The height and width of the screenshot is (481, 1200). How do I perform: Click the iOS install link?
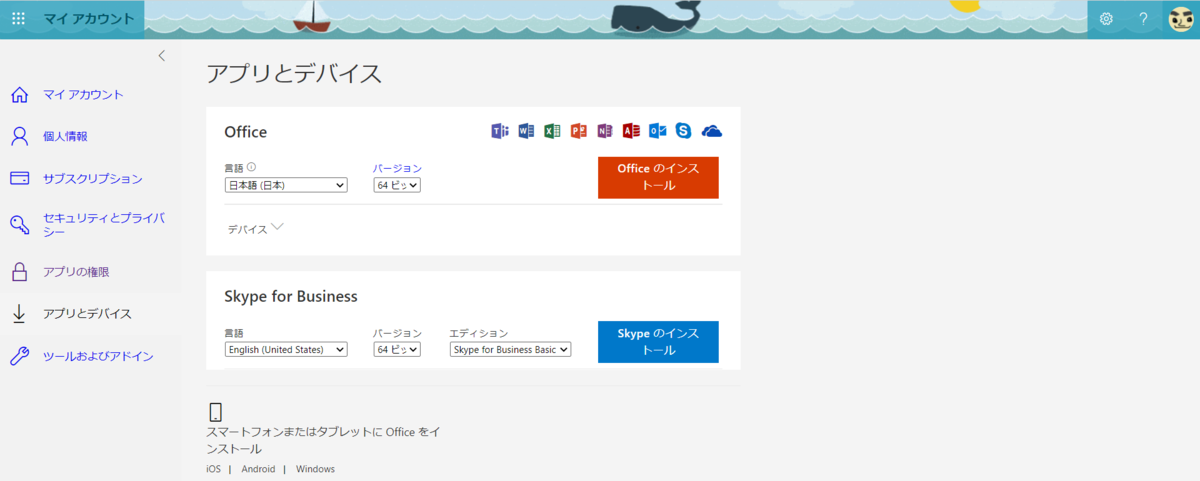pos(213,469)
